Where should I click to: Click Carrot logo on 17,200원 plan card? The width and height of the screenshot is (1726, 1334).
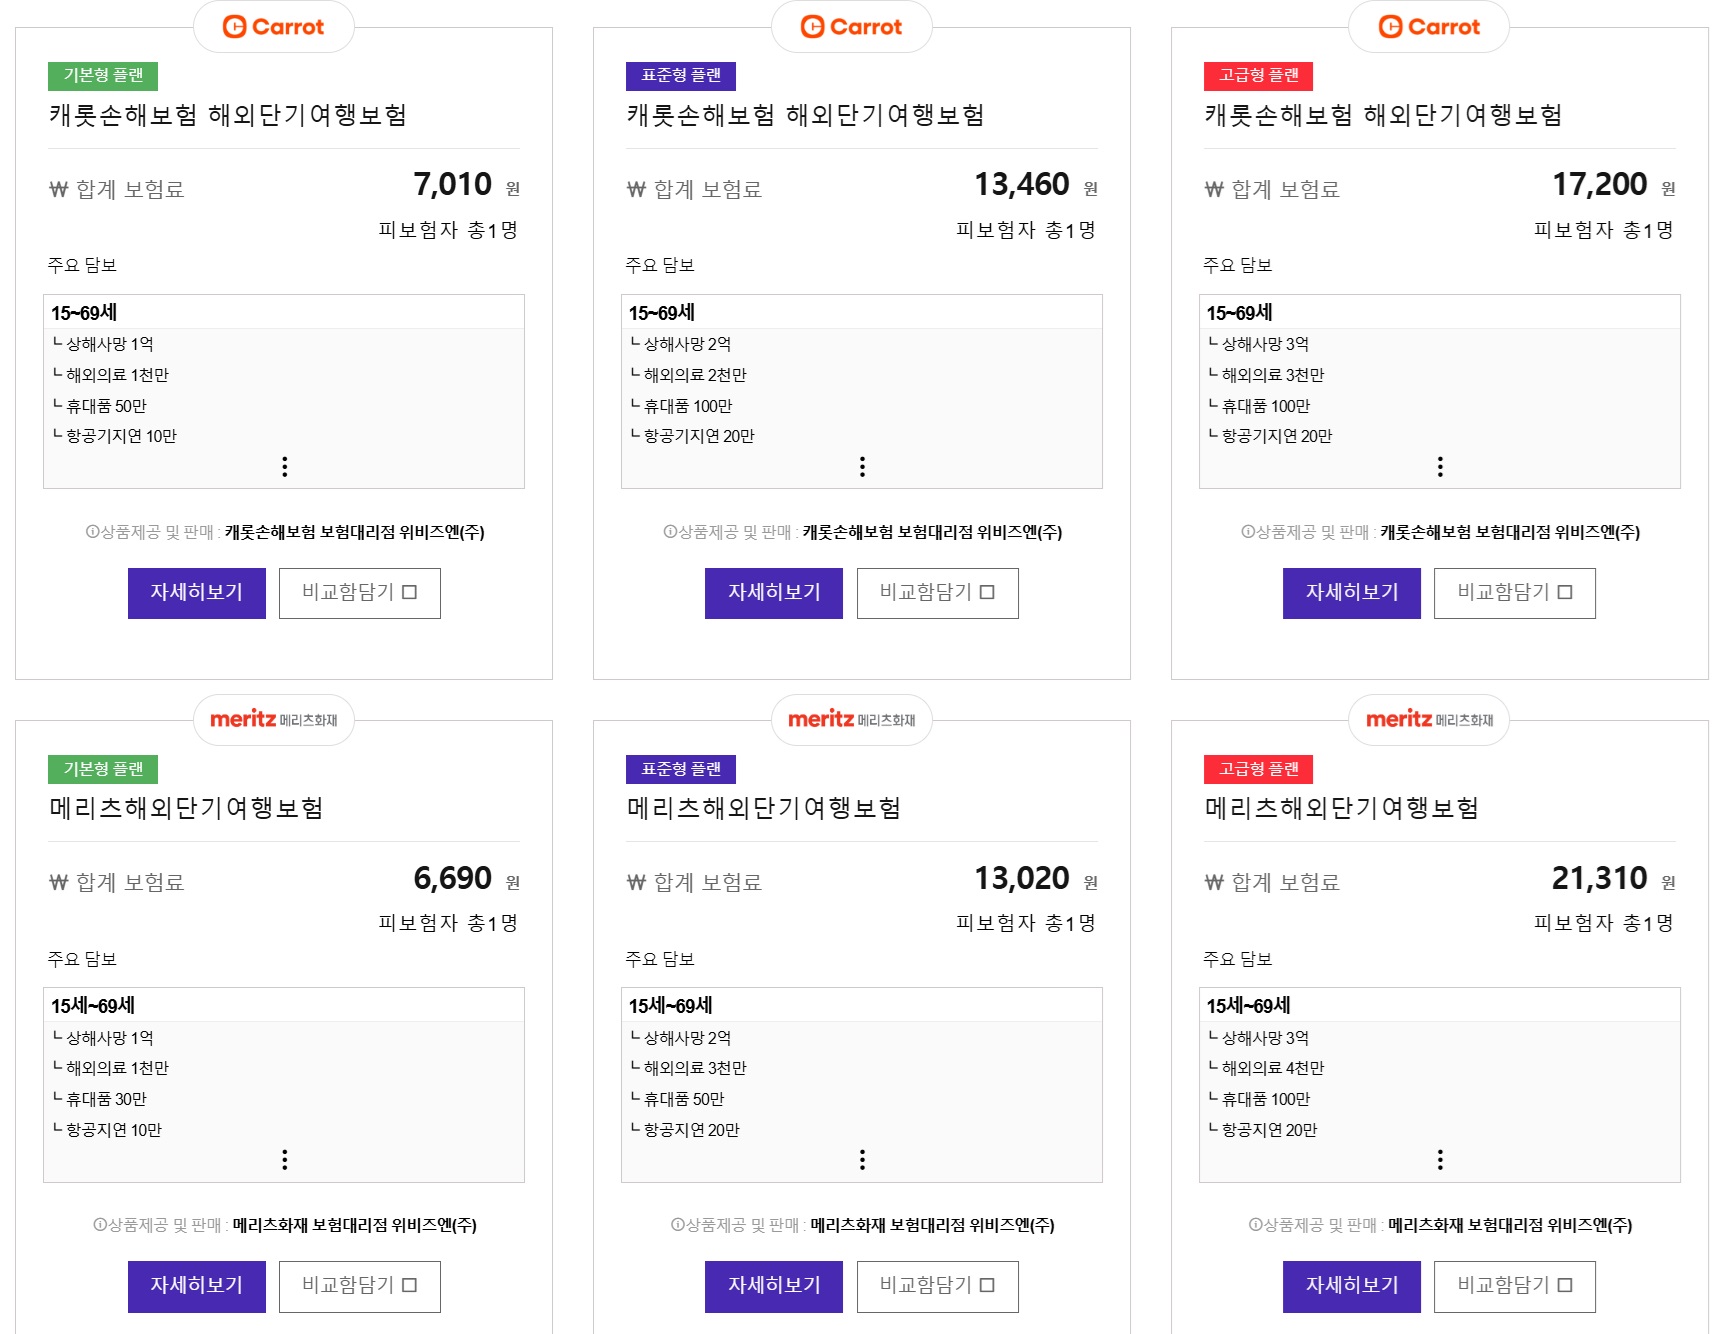tap(1429, 27)
